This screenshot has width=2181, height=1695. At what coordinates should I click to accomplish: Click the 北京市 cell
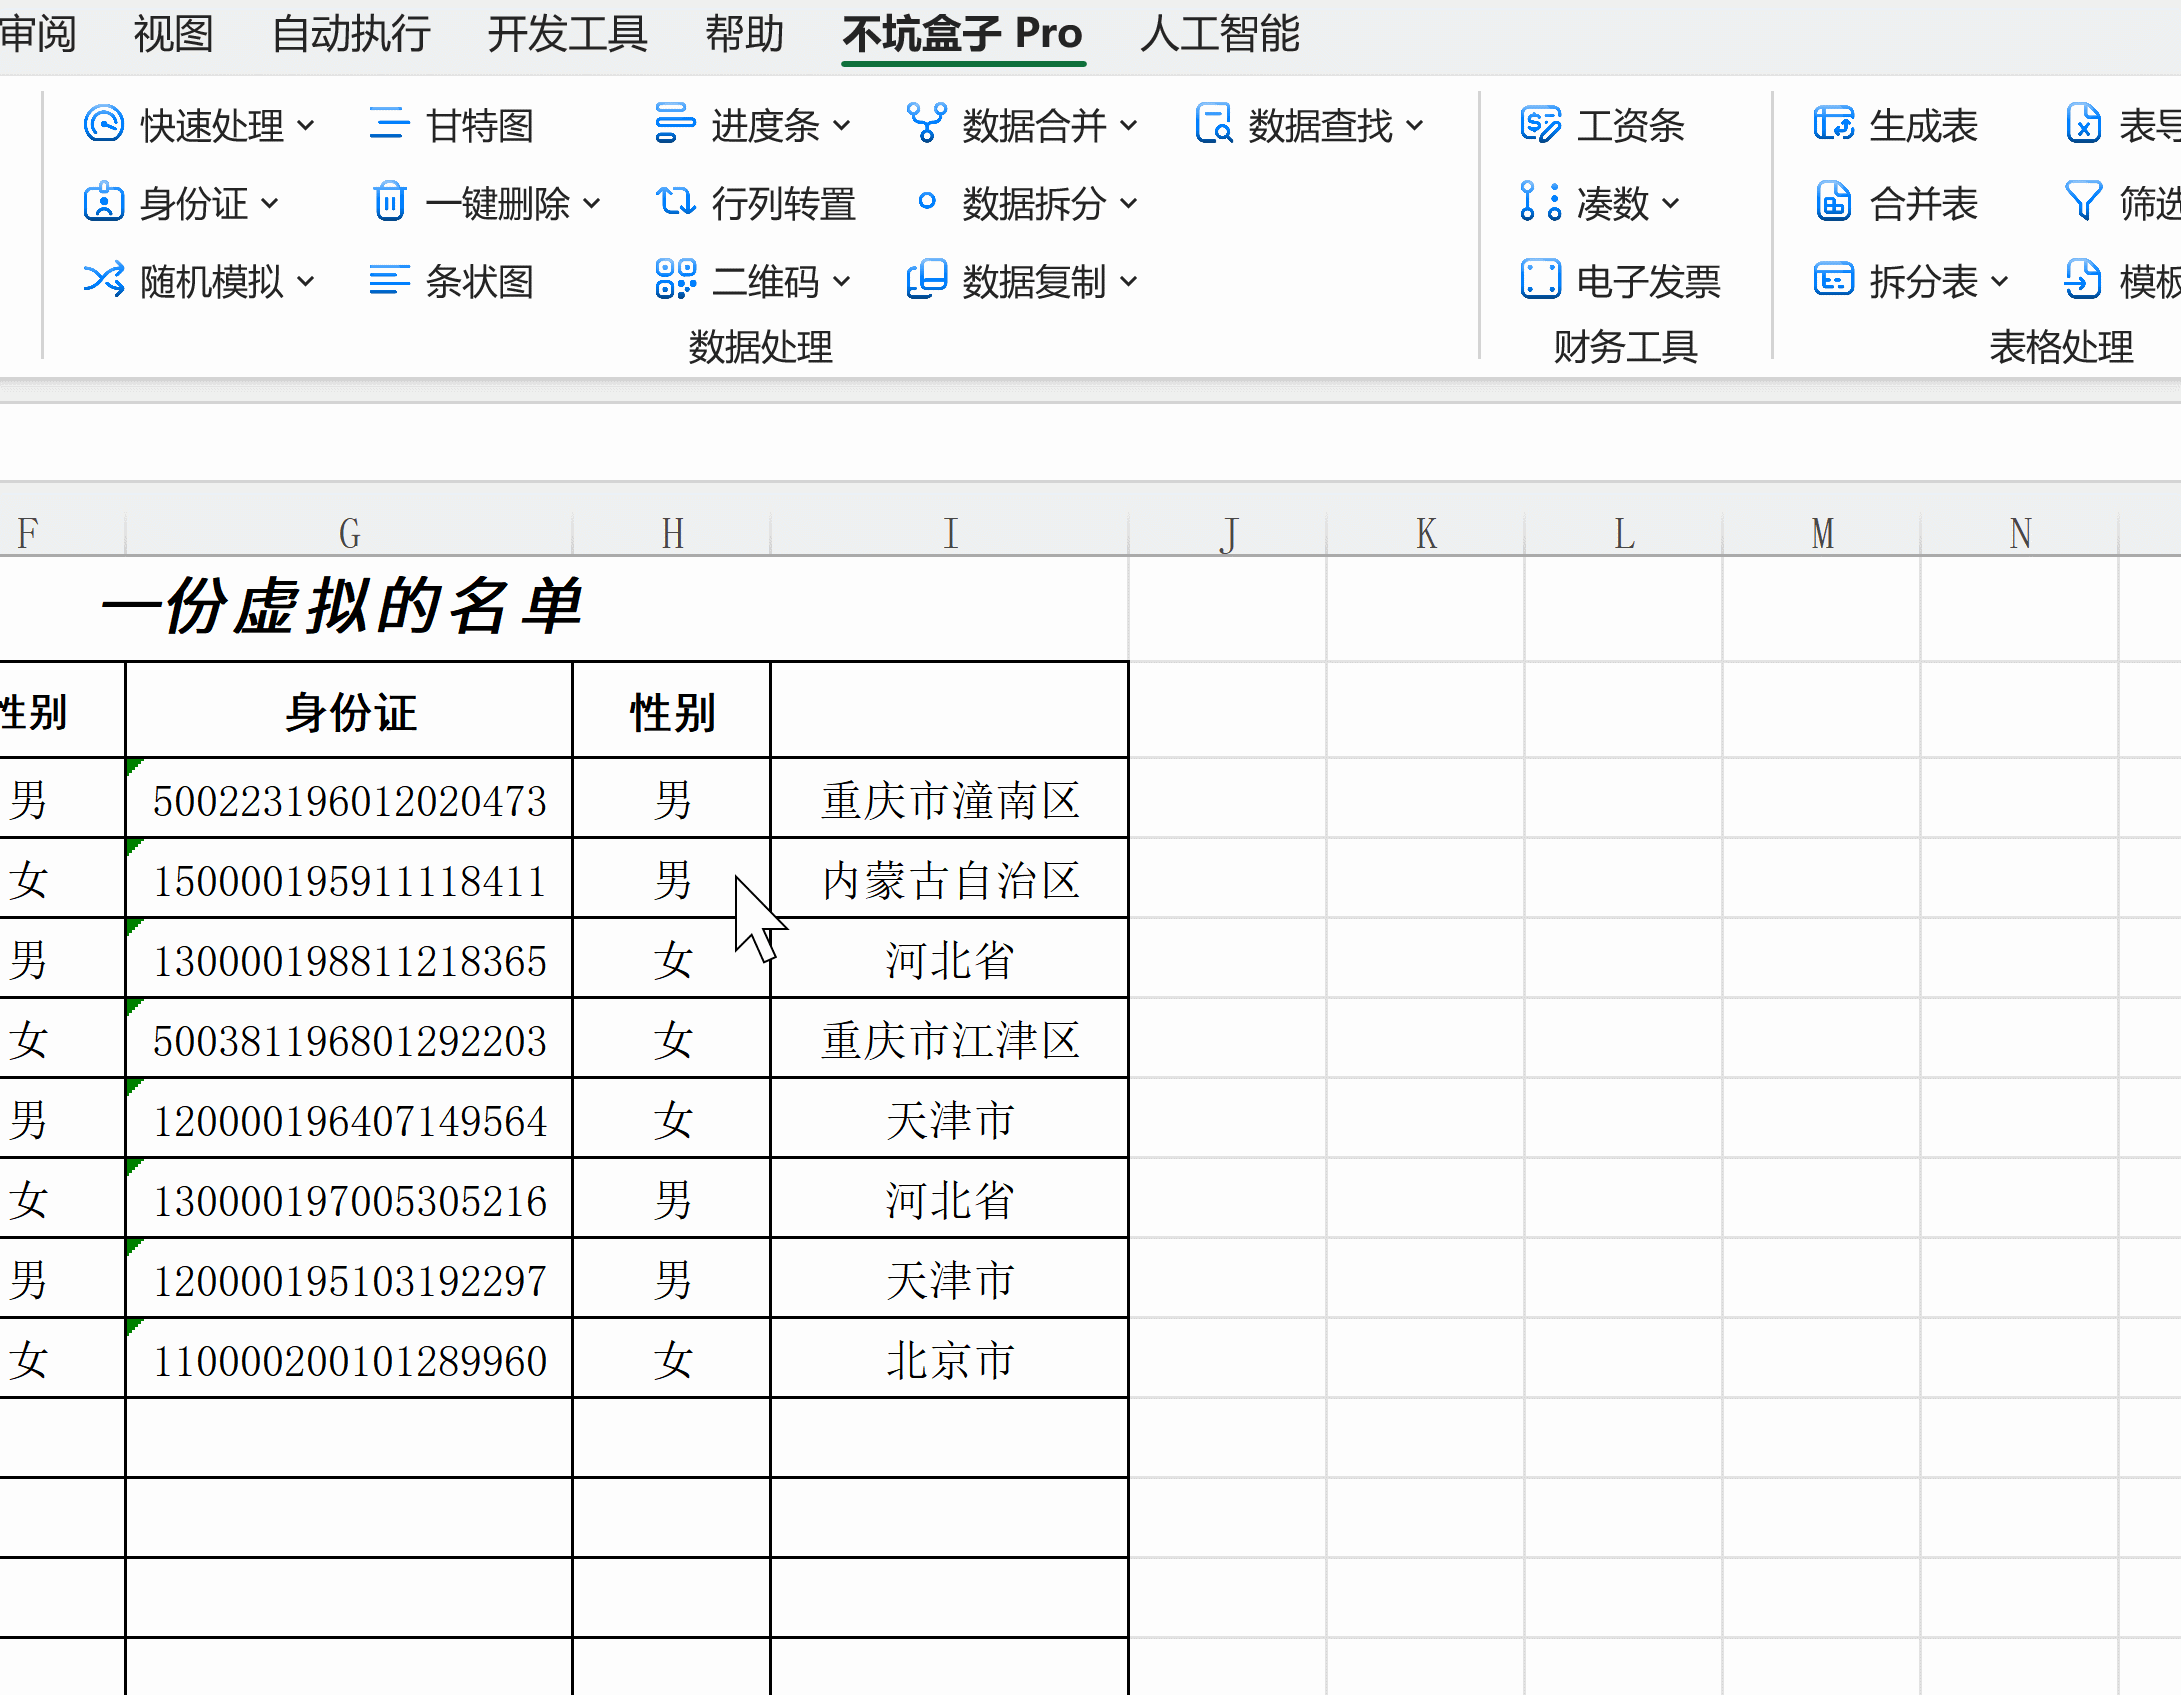tap(950, 1359)
